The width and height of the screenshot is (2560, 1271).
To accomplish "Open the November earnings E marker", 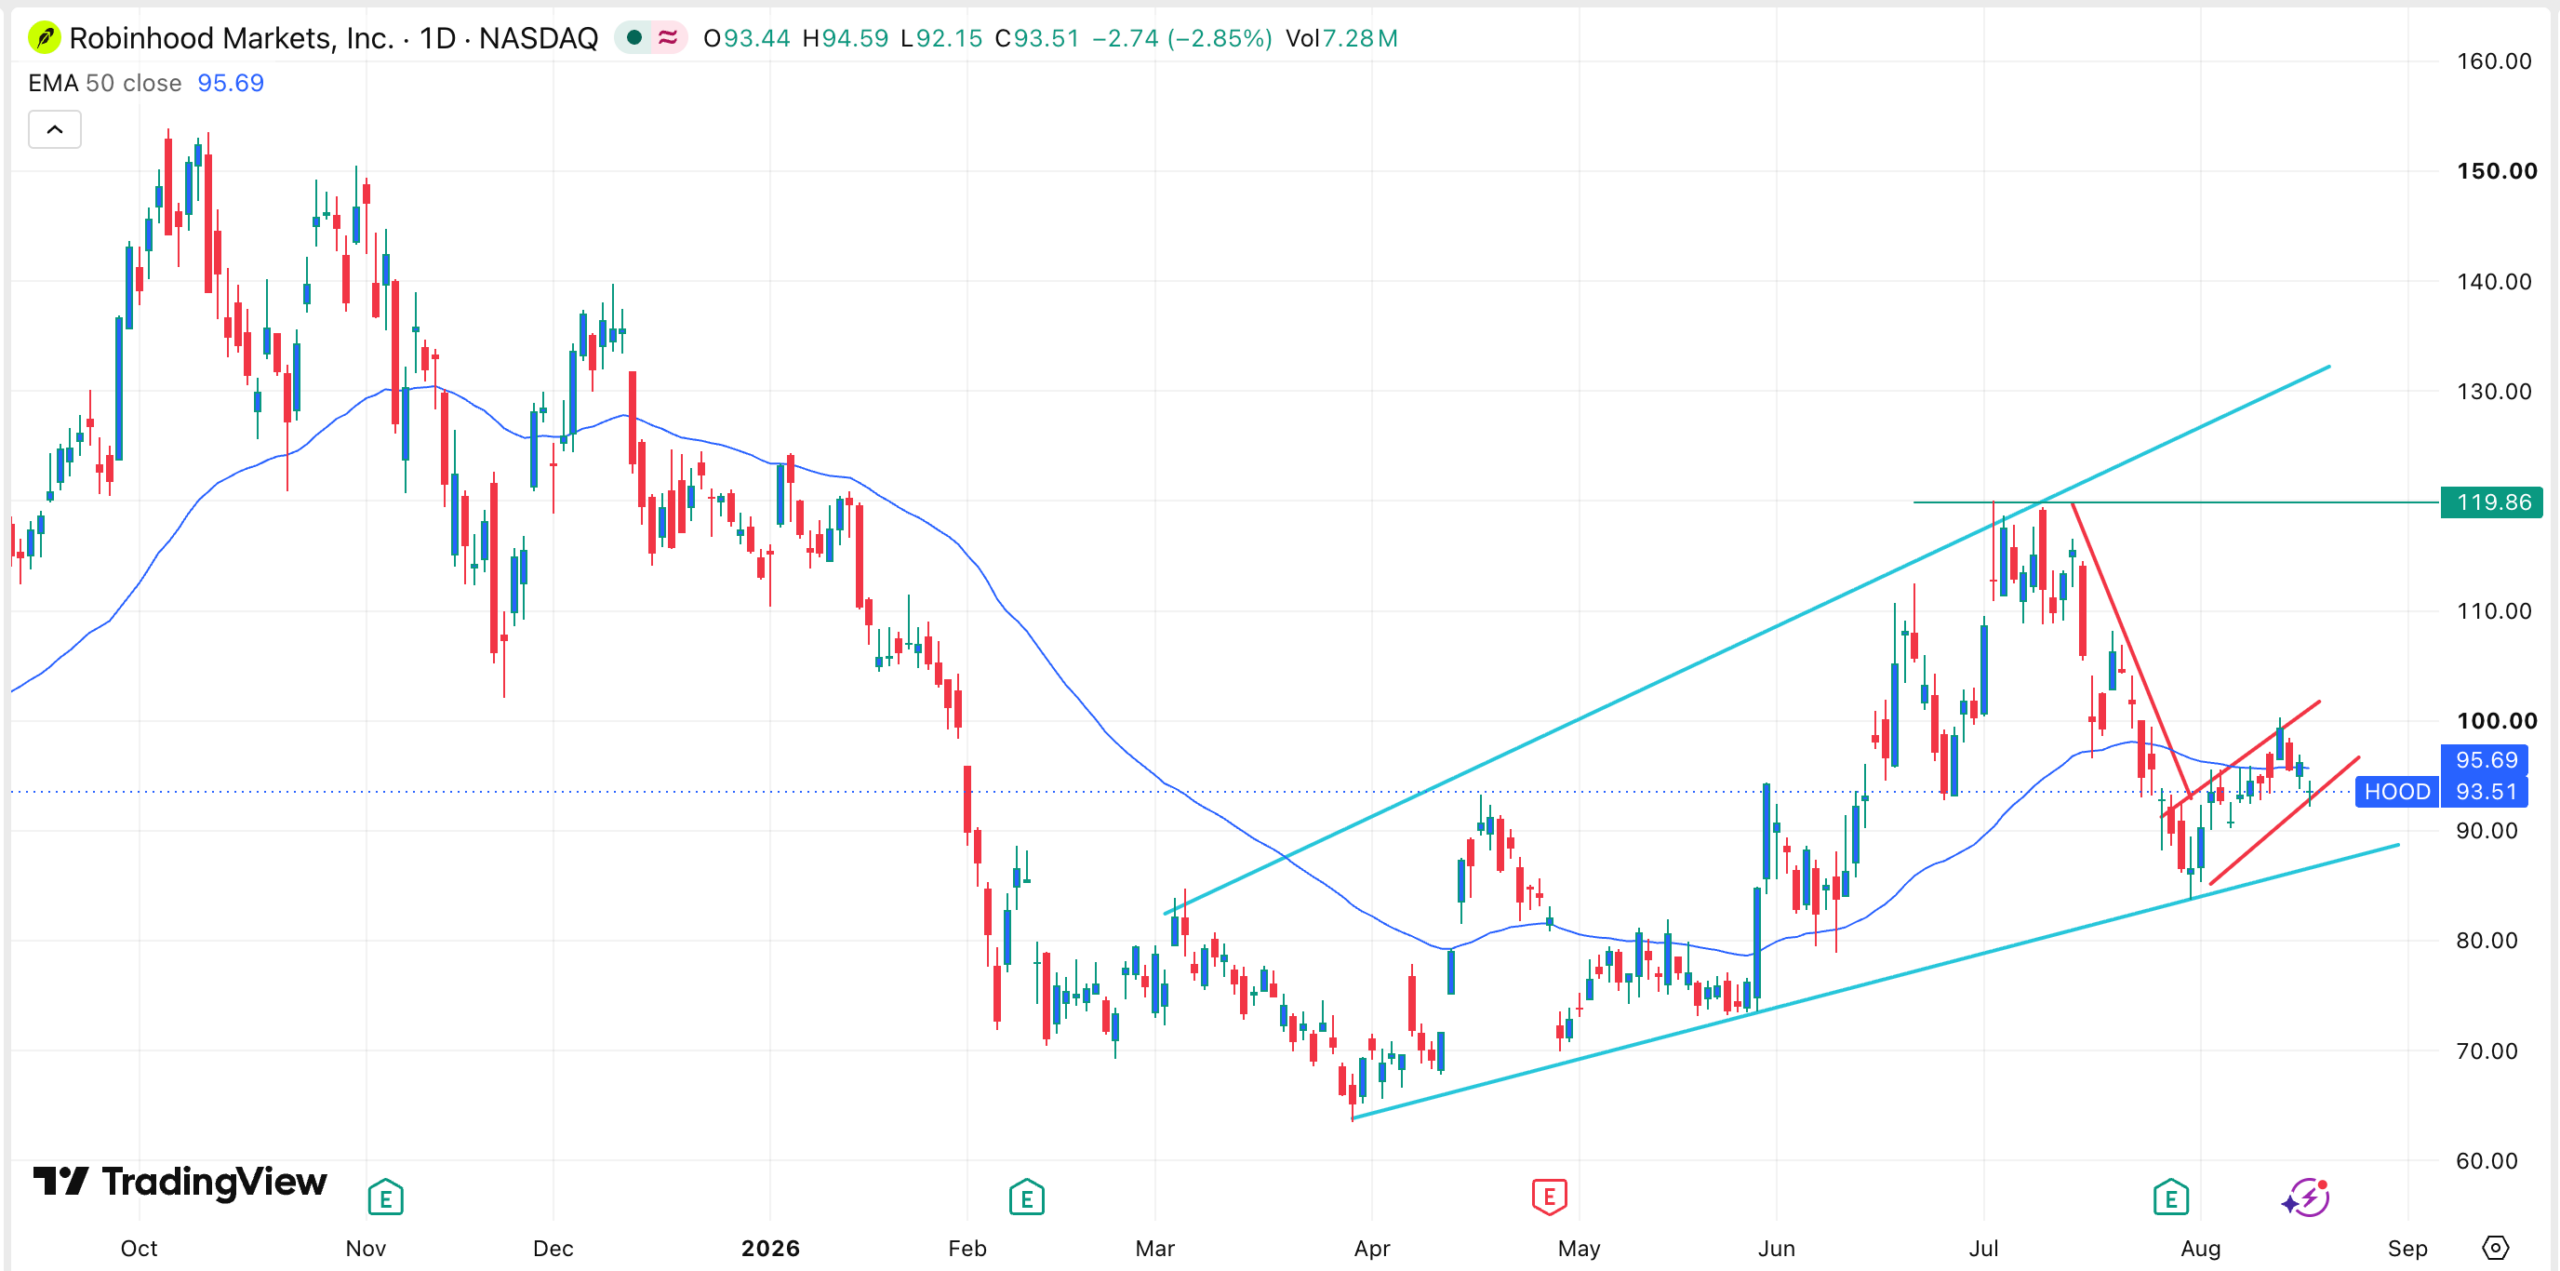I will click(385, 1197).
